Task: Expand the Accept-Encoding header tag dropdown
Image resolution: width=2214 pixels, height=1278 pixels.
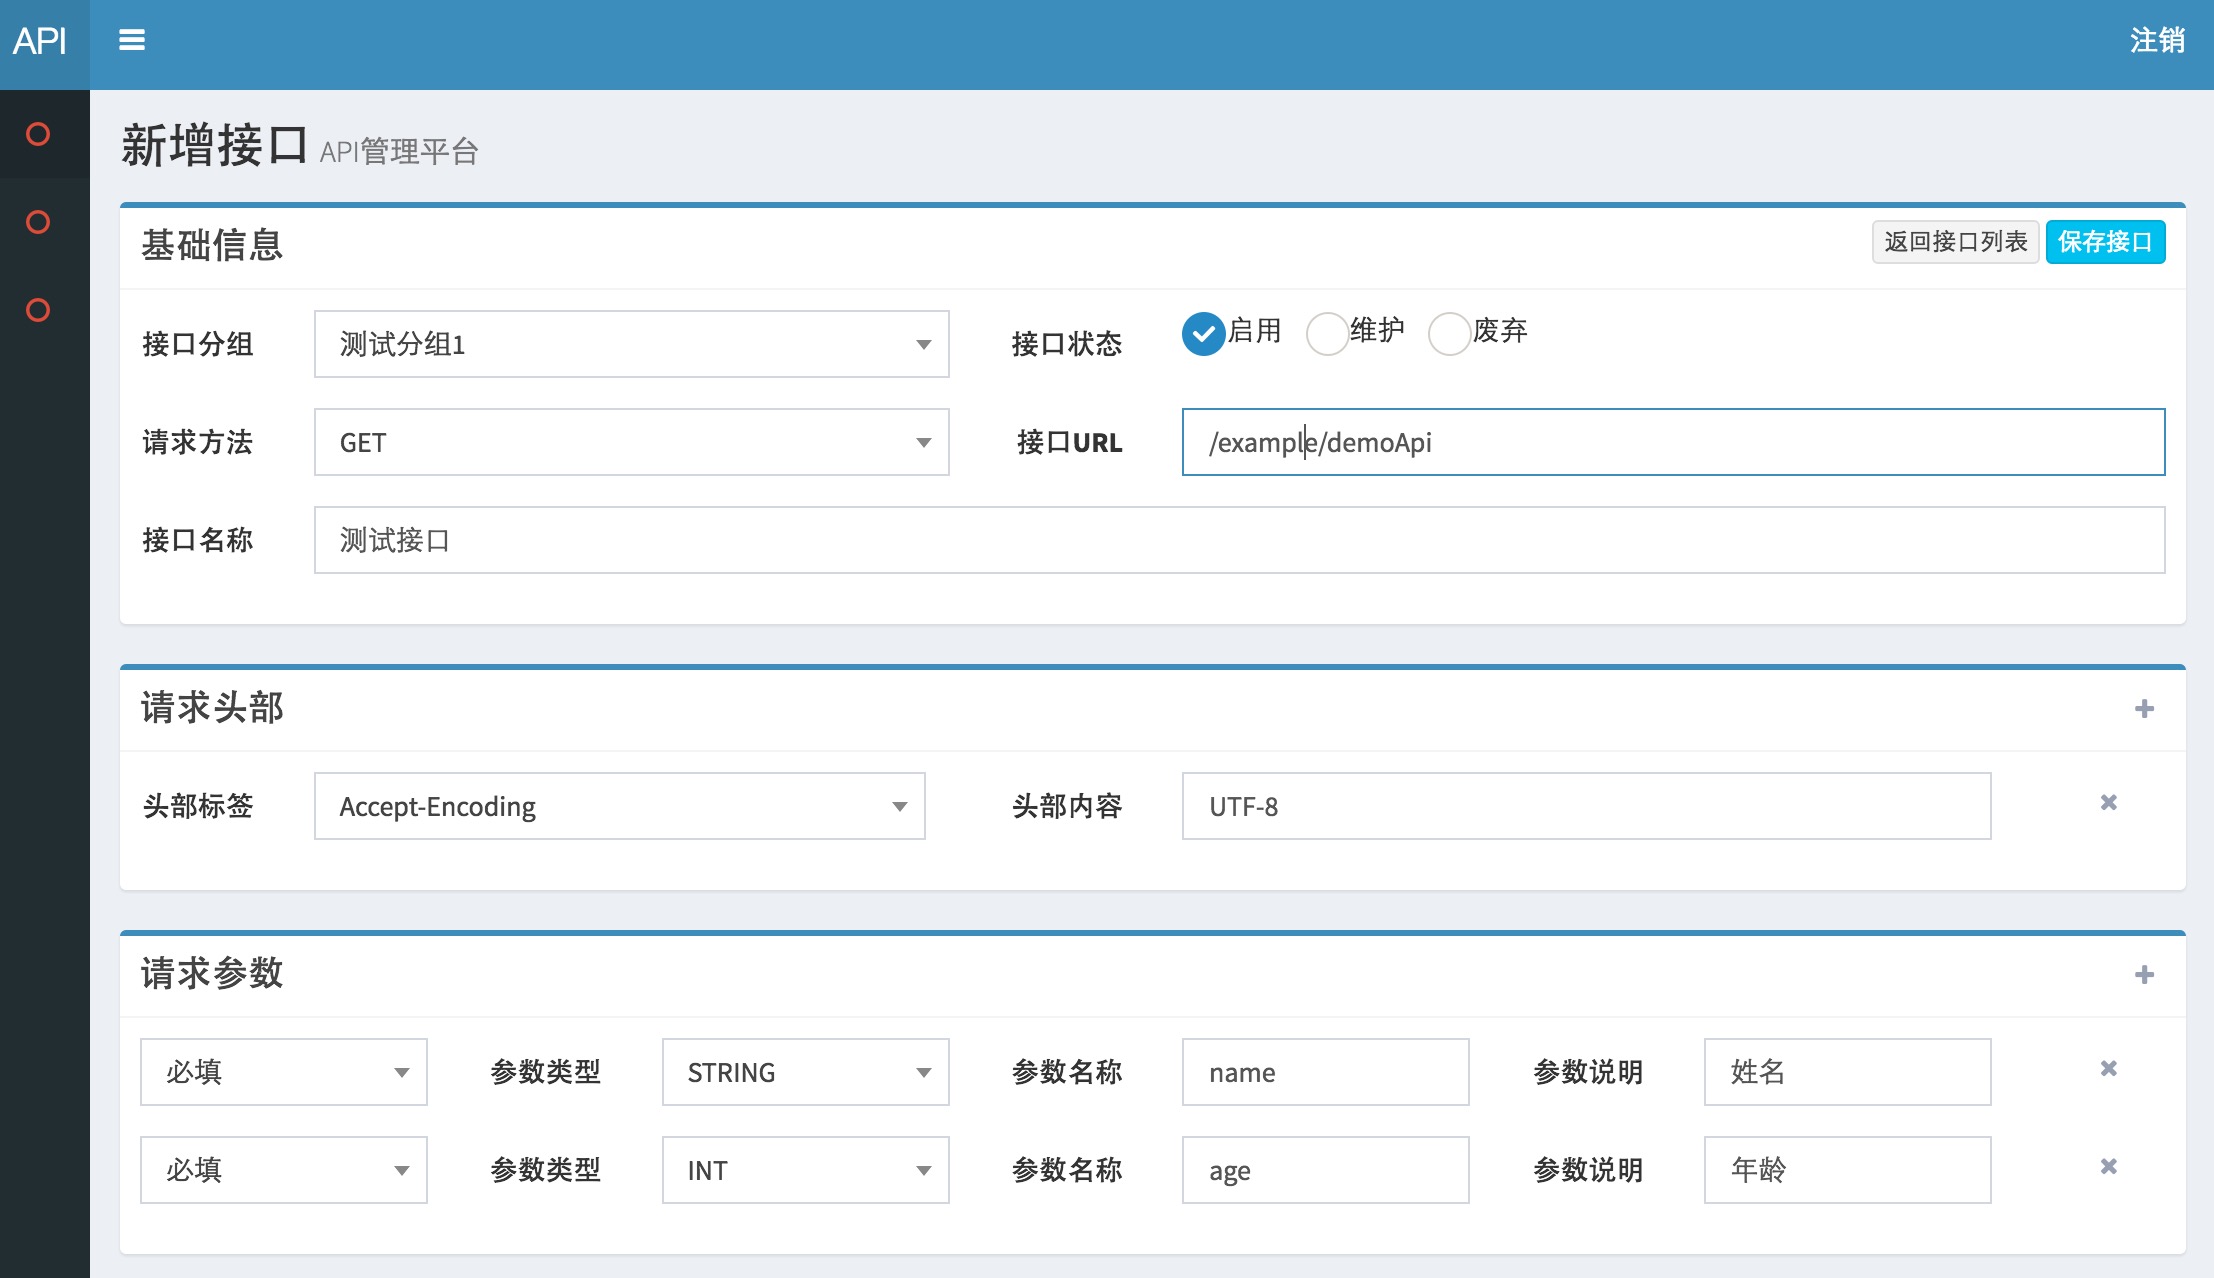Action: point(619,806)
